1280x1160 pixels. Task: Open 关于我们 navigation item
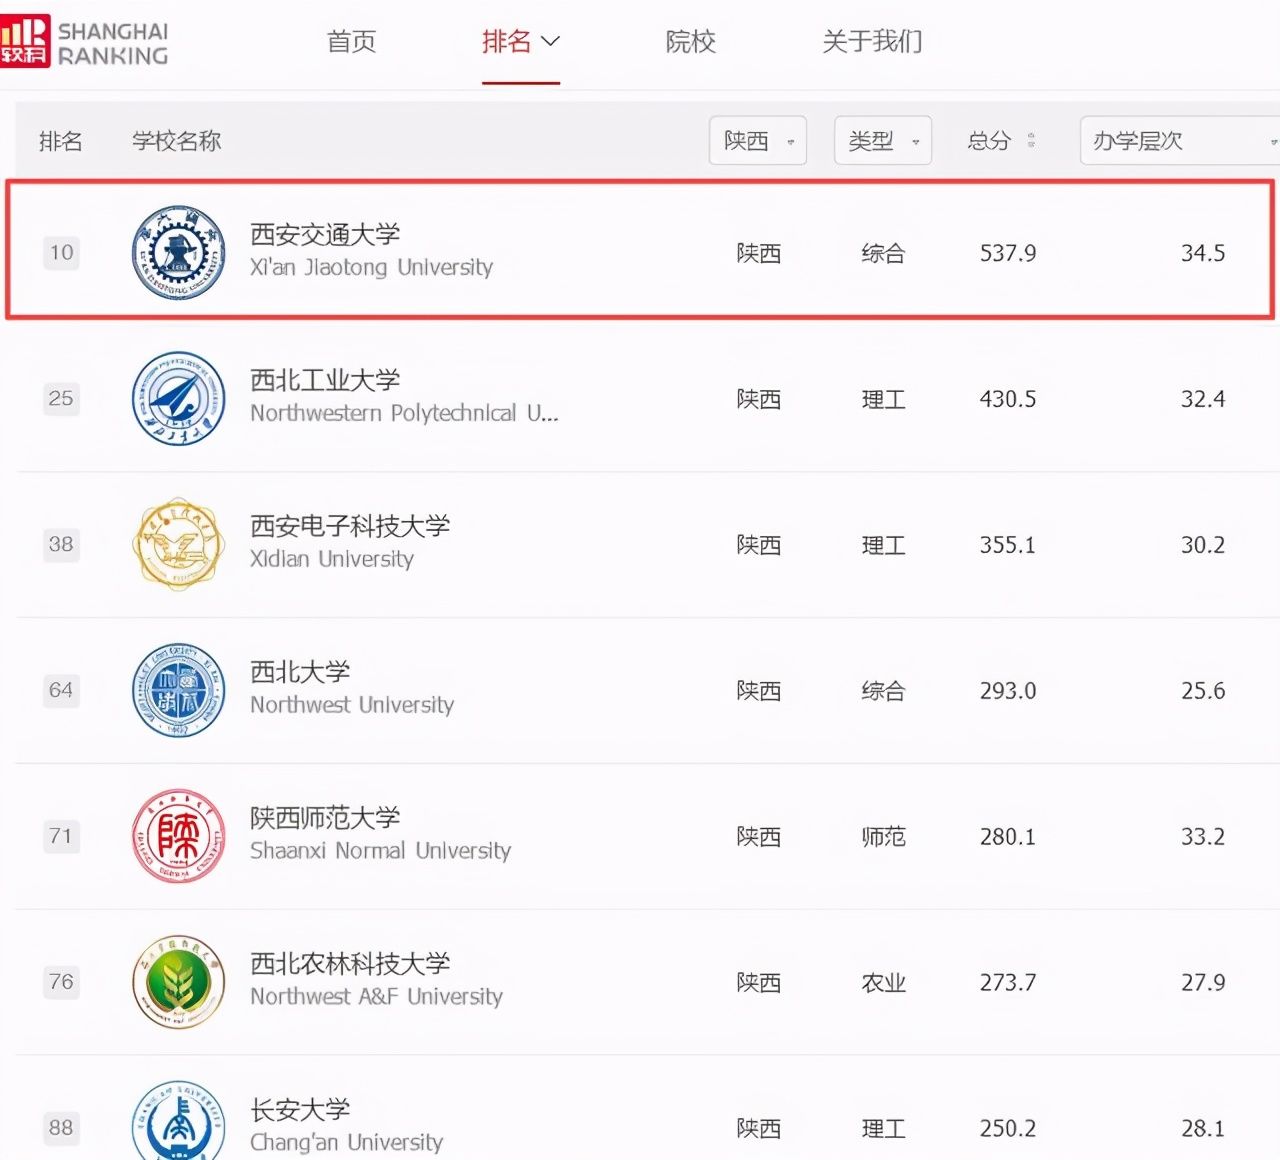click(872, 42)
